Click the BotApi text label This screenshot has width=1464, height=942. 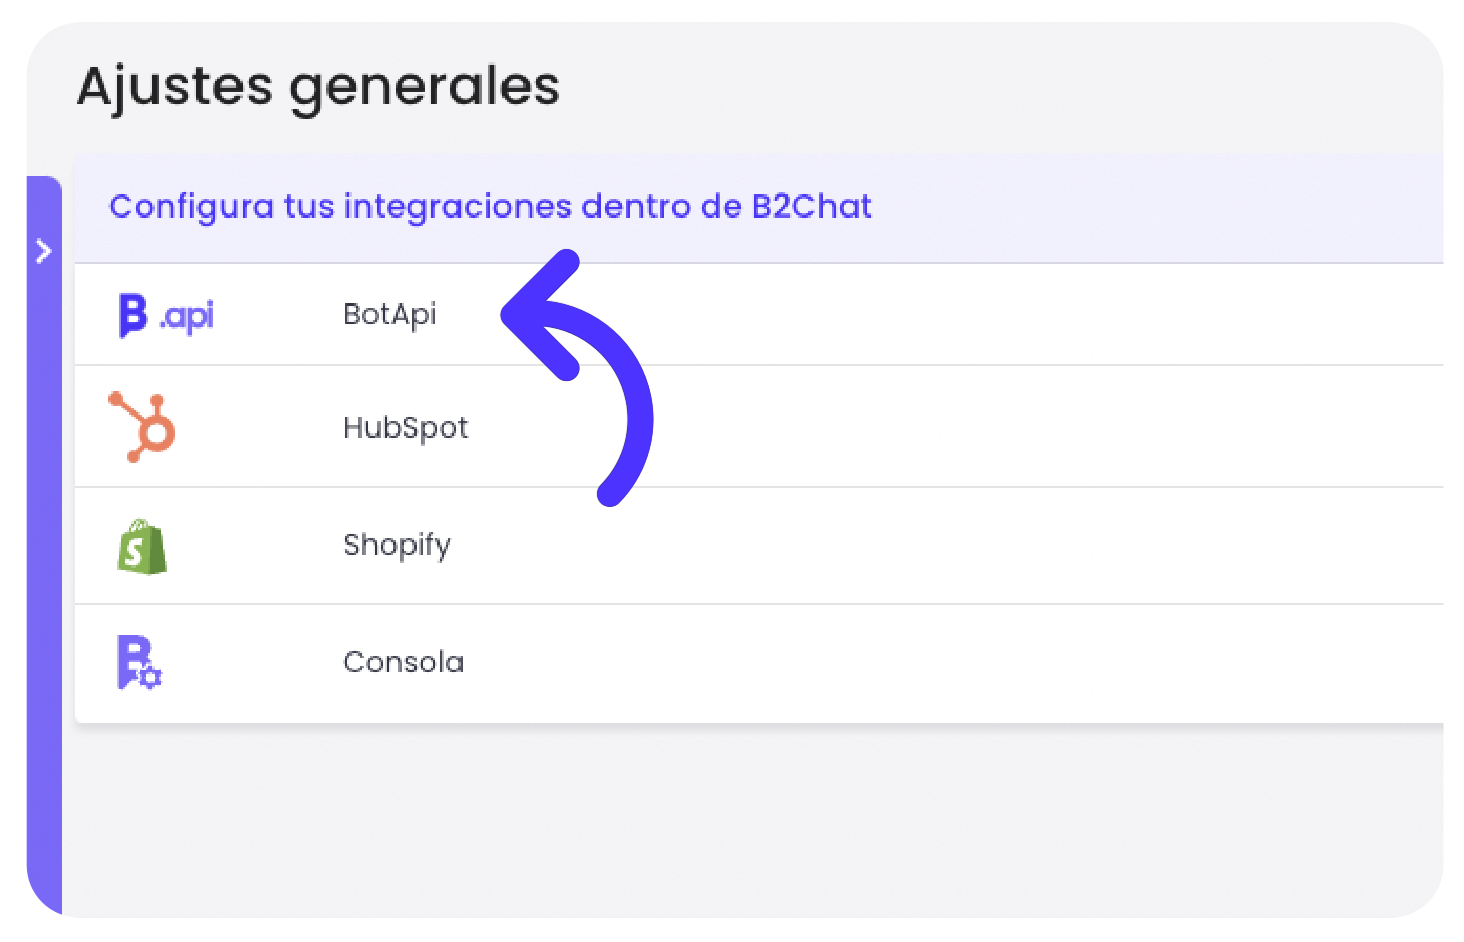(390, 314)
